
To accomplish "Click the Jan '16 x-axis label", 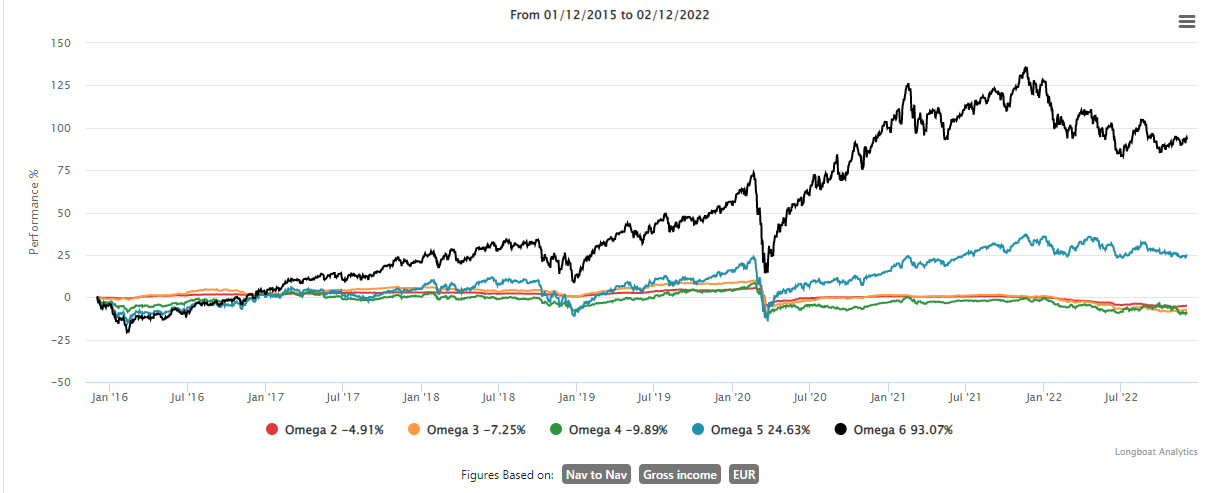I will pos(109,397).
